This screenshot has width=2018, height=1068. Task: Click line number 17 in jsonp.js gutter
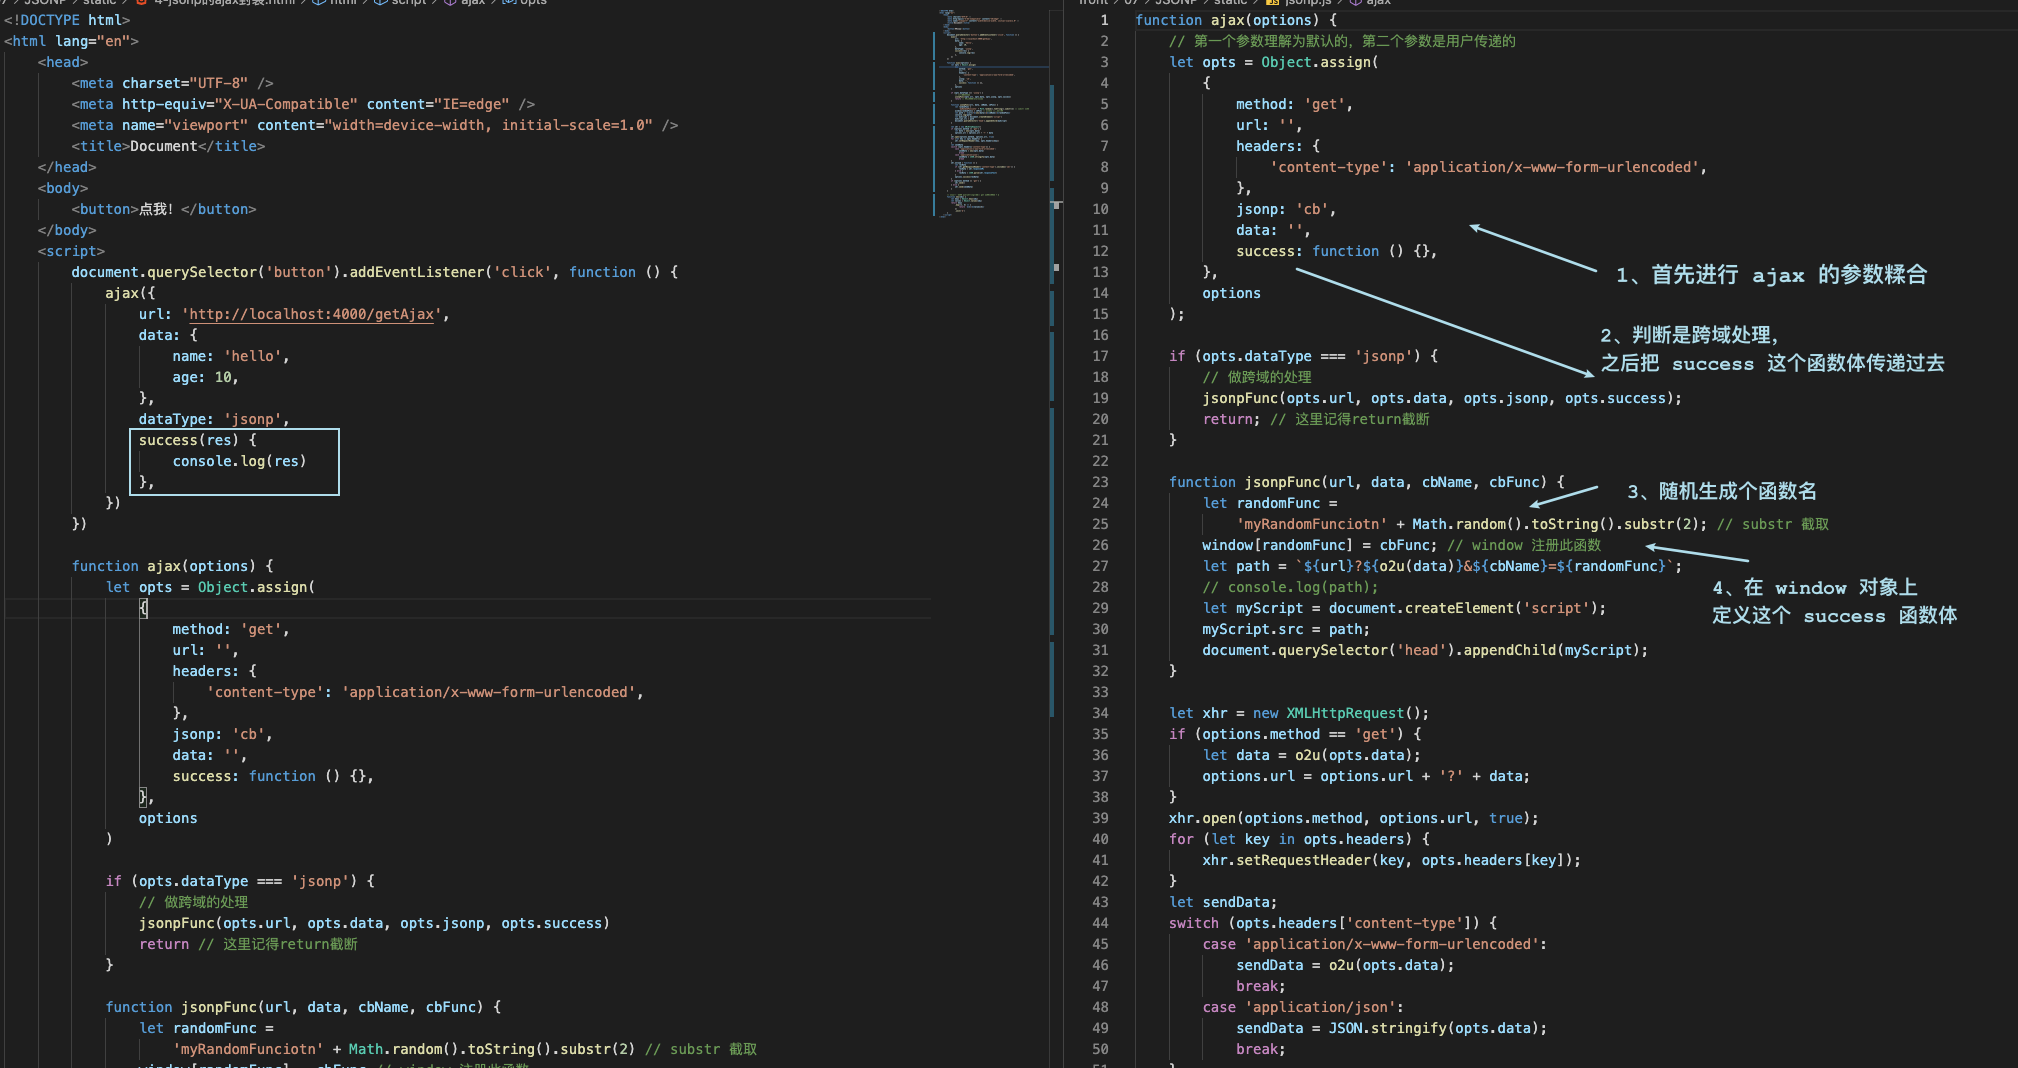tap(1100, 356)
